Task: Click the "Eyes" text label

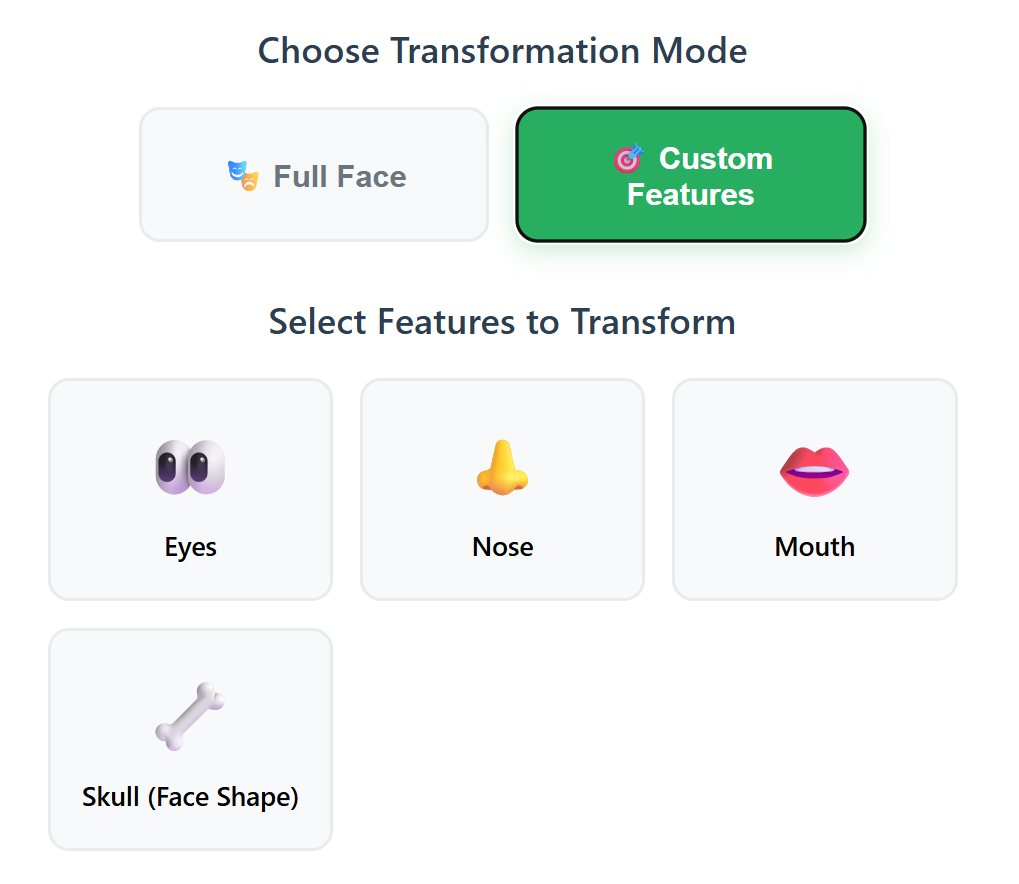Action: [x=190, y=547]
